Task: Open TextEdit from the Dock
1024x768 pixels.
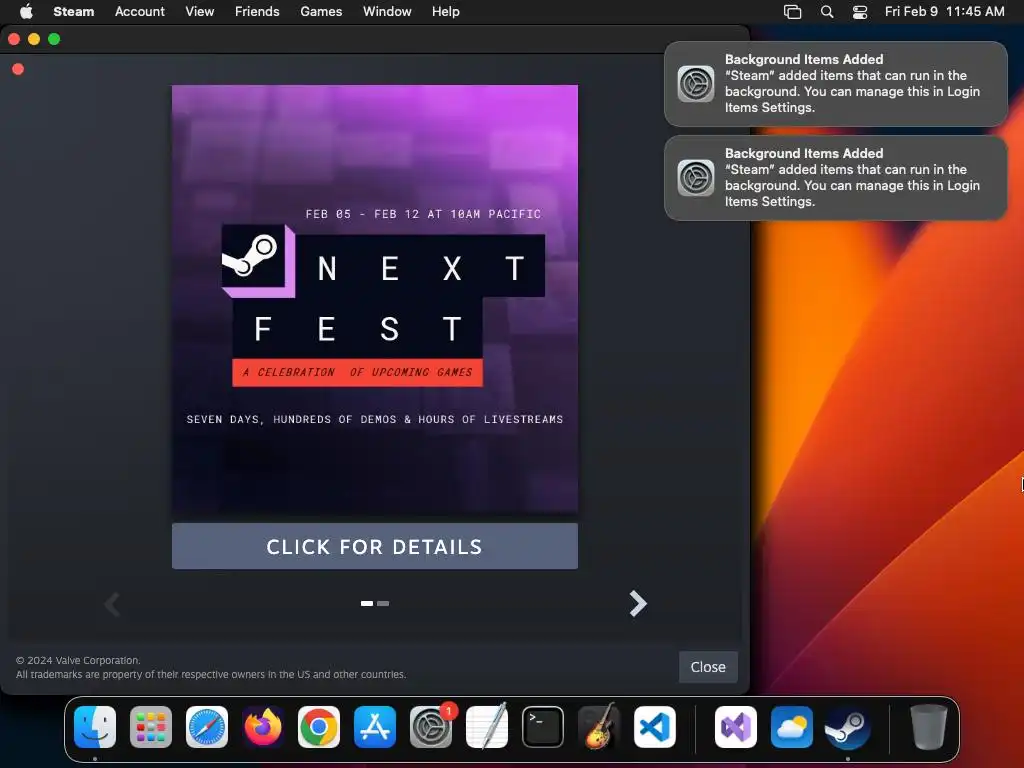Action: pyautogui.click(x=487, y=727)
